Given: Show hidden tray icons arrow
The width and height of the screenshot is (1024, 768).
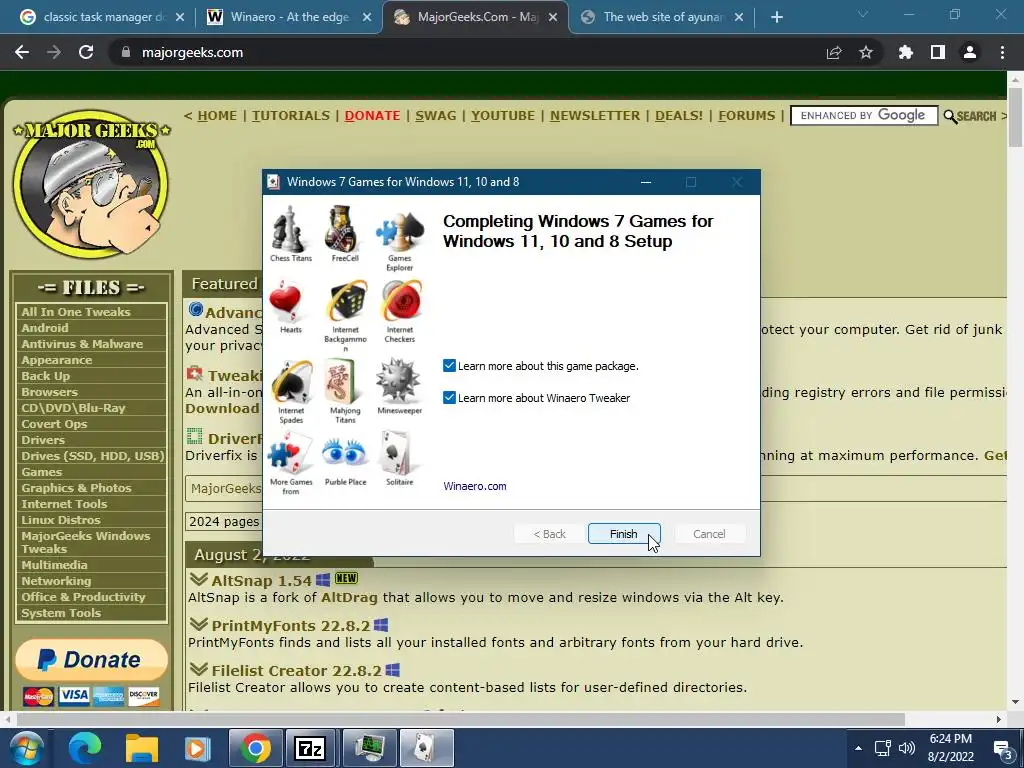Looking at the screenshot, I should tap(858, 748).
